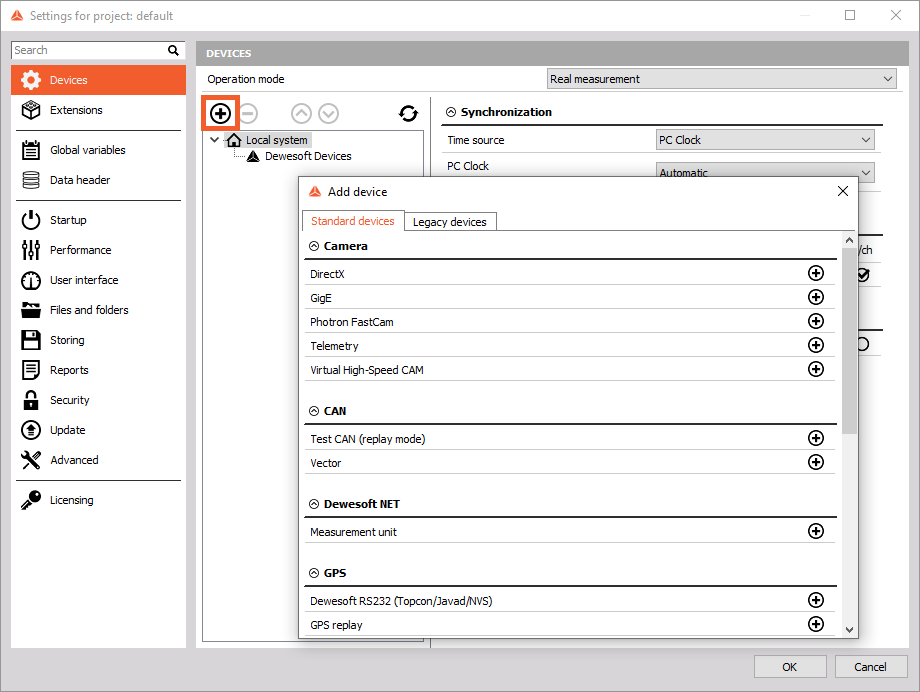
Task: Open the Operation mode dropdown
Action: [x=722, y=79]
